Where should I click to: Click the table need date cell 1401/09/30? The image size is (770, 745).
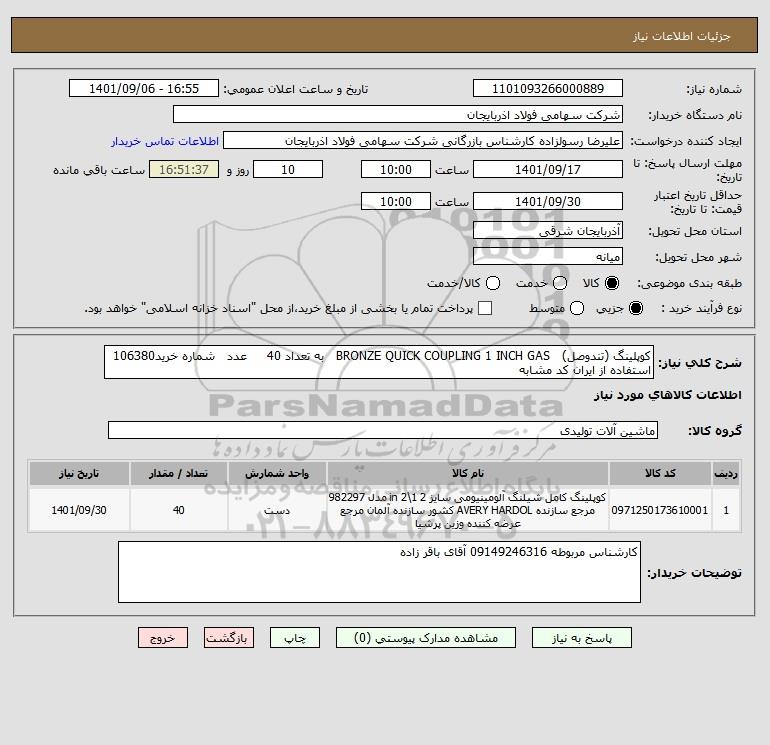pyautogui.click(x=79, y=510)
